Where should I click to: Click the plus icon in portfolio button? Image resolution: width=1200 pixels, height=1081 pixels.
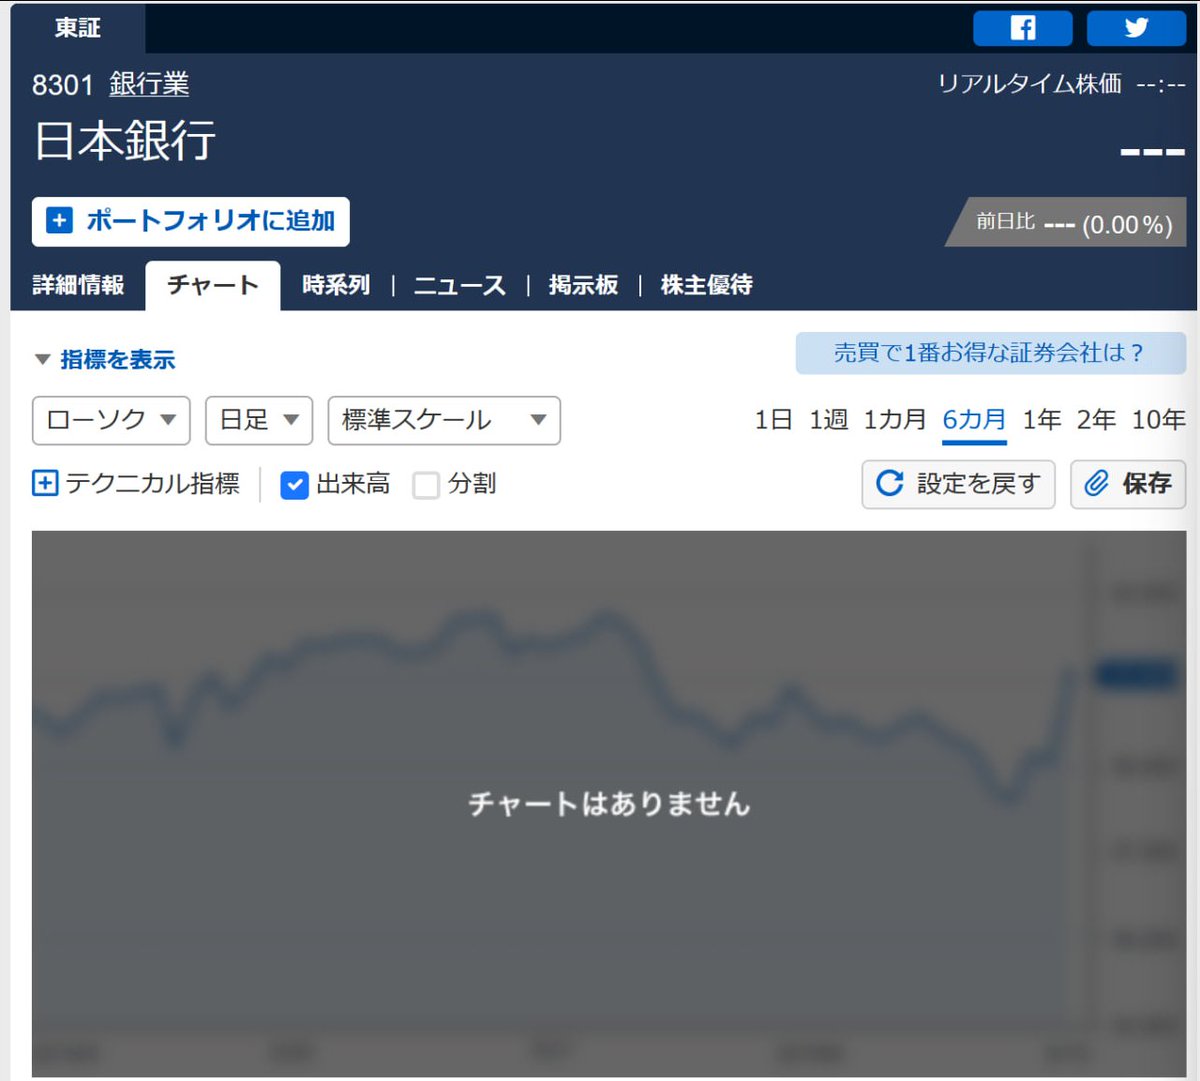[60, 221]
